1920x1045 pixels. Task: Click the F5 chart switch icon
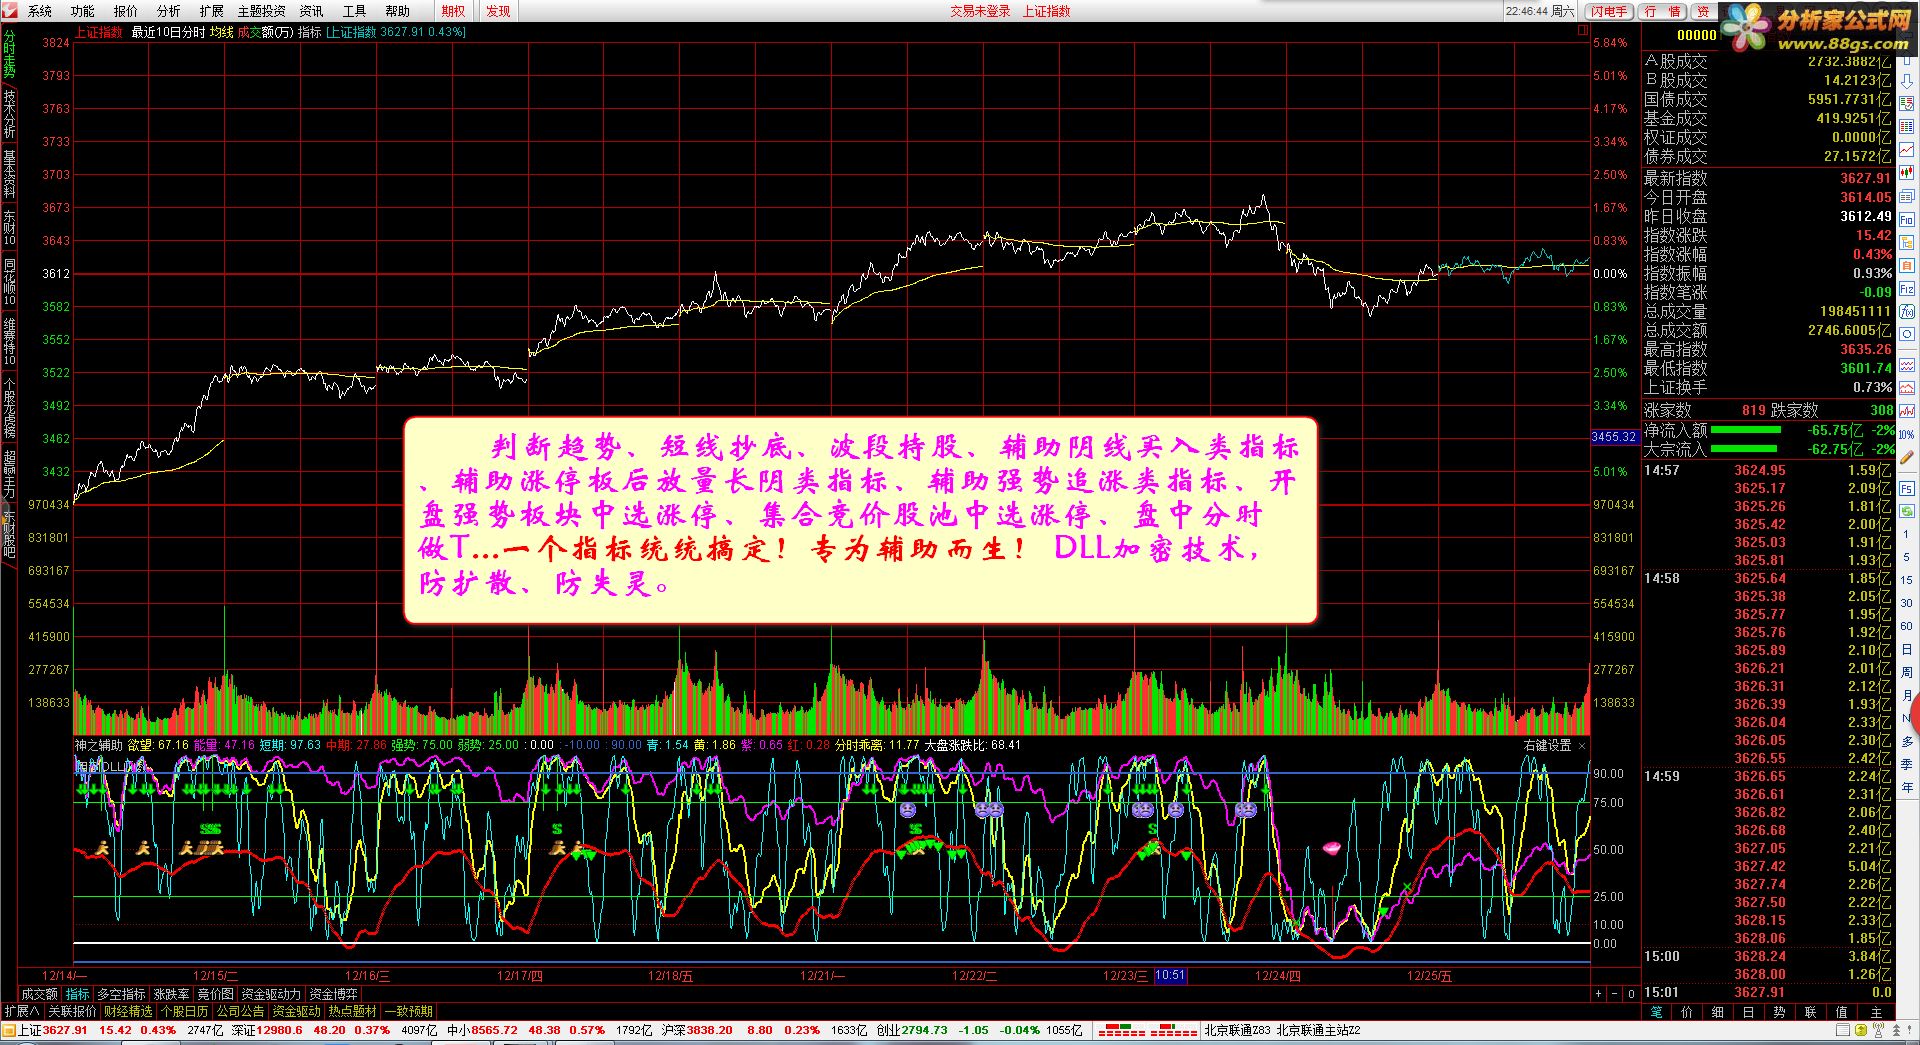pos(1906,489)
